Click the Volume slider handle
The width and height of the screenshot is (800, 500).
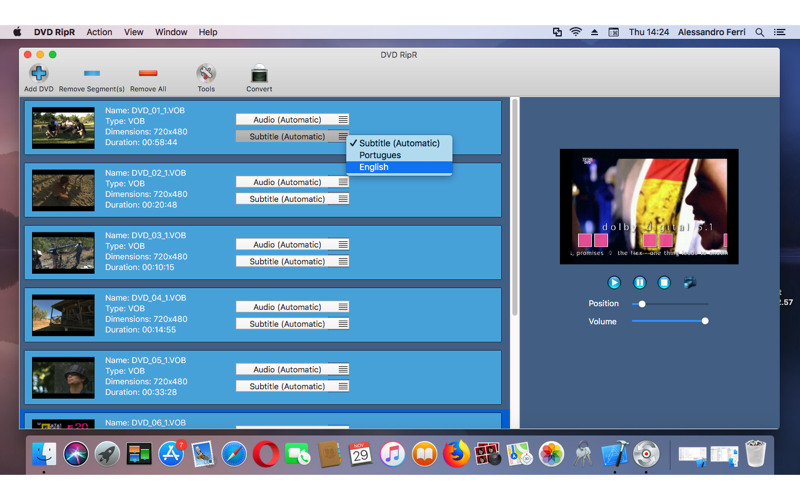pyautogui.click(x=705, y=321)
